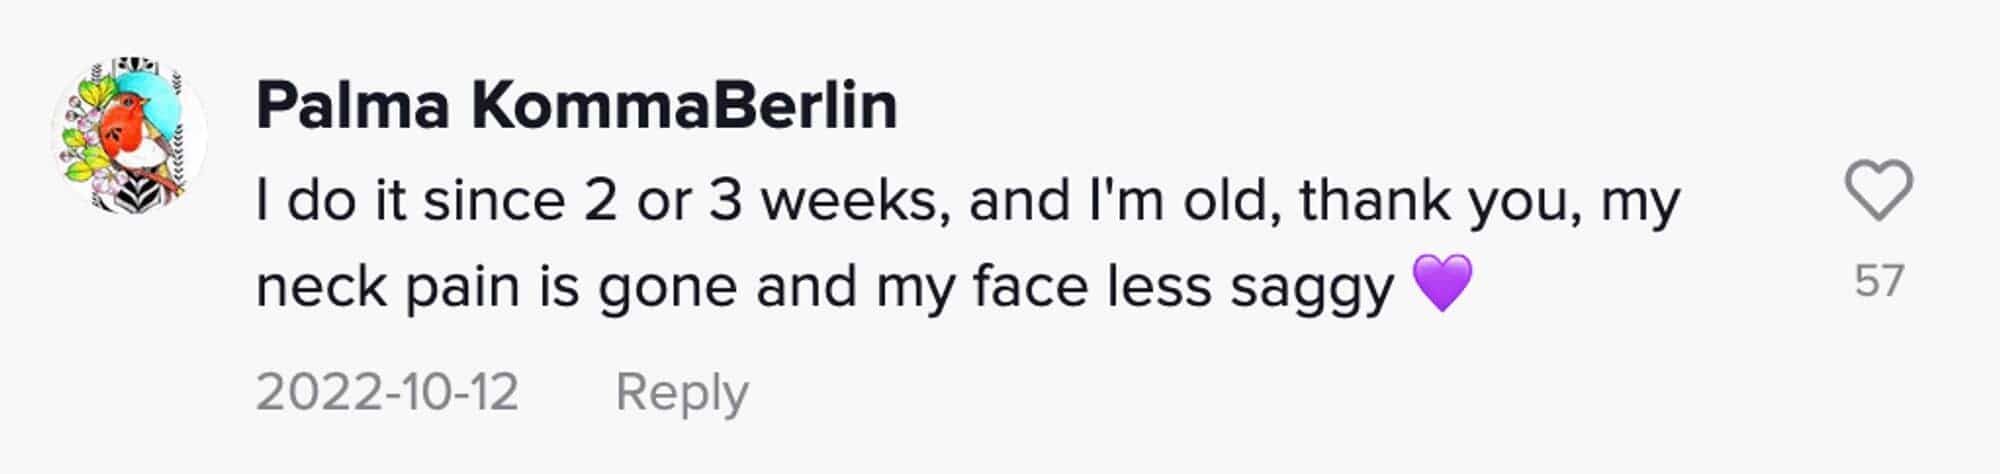Reply to the comment posted on 2022-10-12
The height and width of the screenshot is (474, 2000).
(x=681, y=391)
